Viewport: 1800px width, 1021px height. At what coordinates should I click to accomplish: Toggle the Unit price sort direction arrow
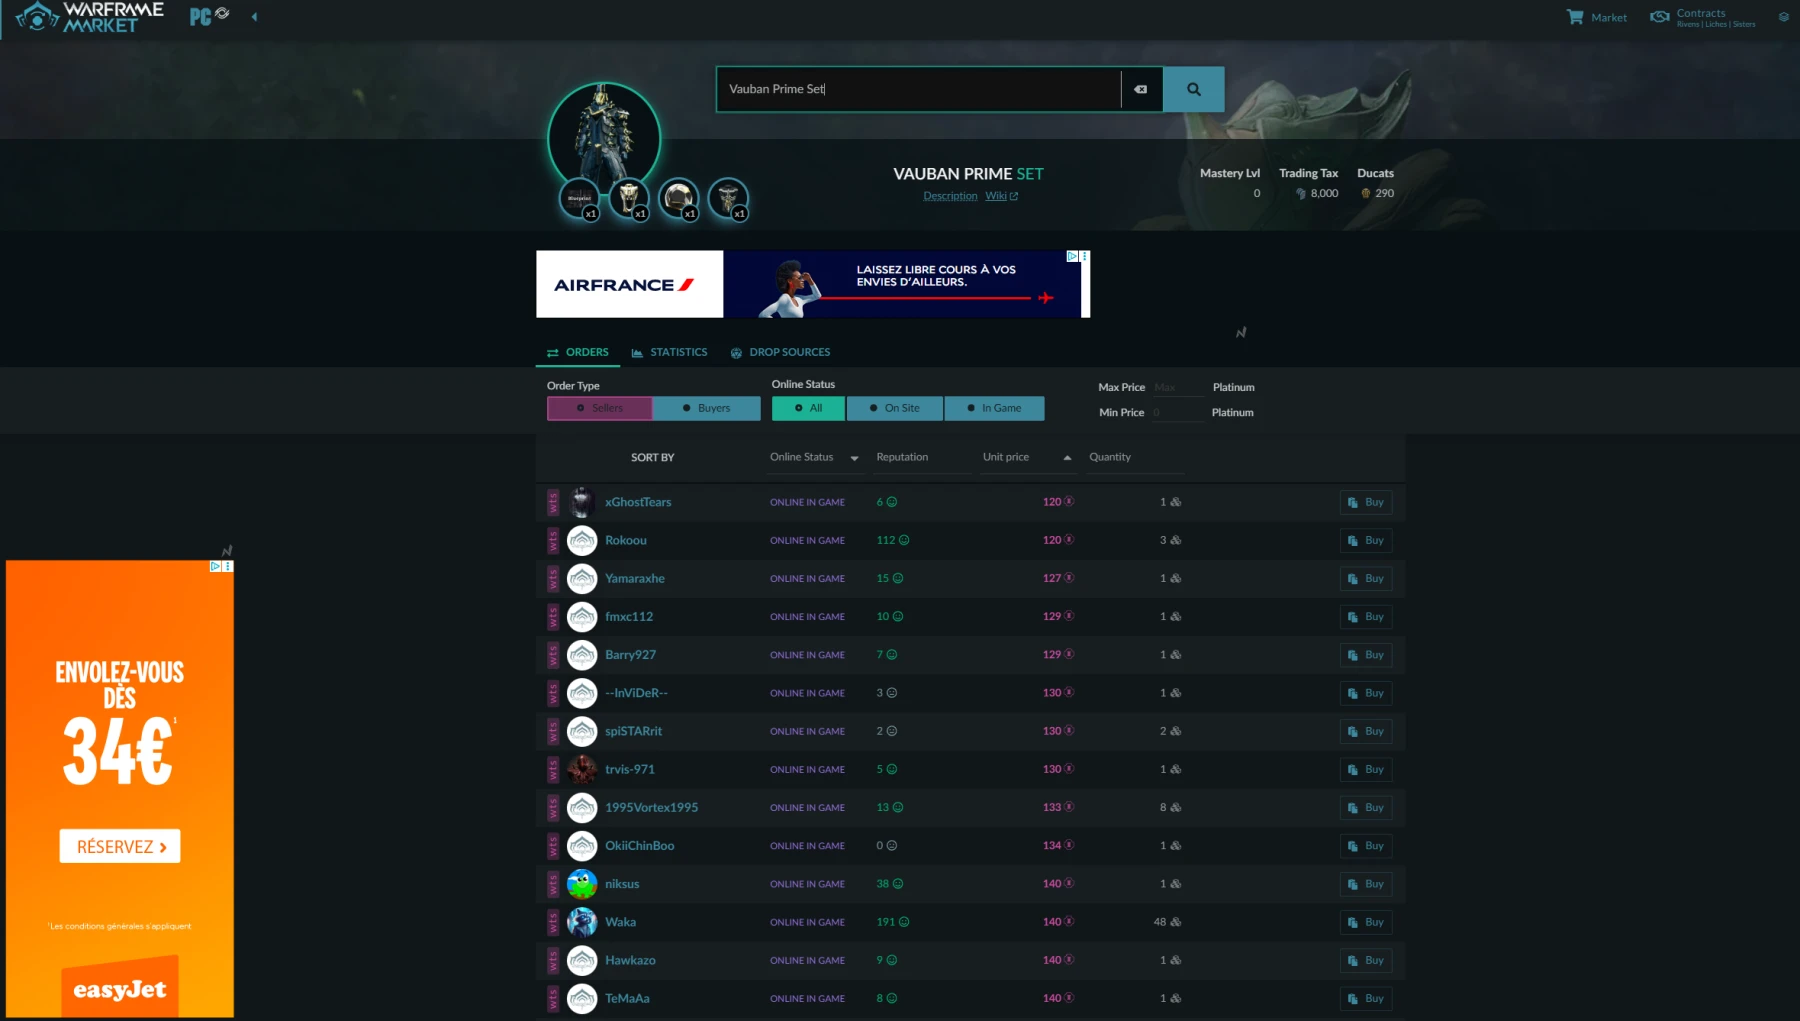point(1067,458)
